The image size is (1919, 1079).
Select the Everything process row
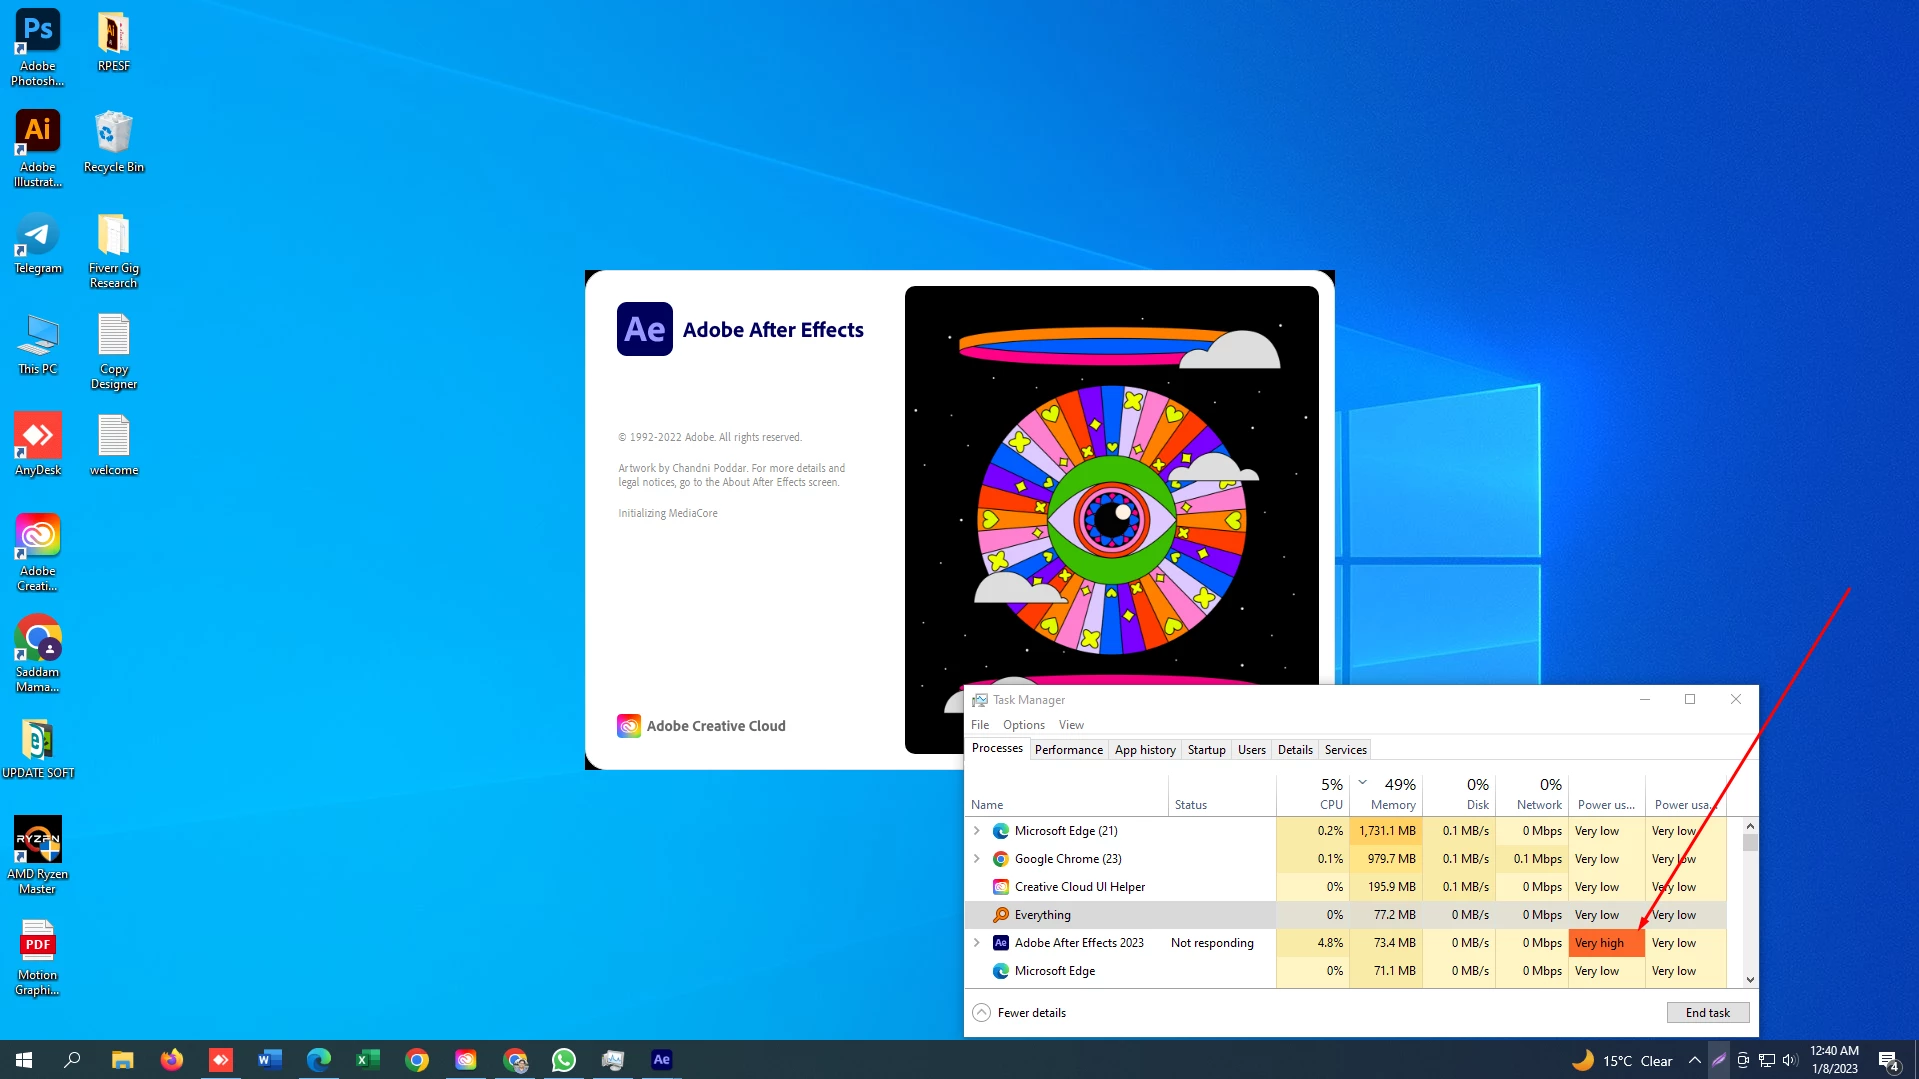(x=1345, y=915)
